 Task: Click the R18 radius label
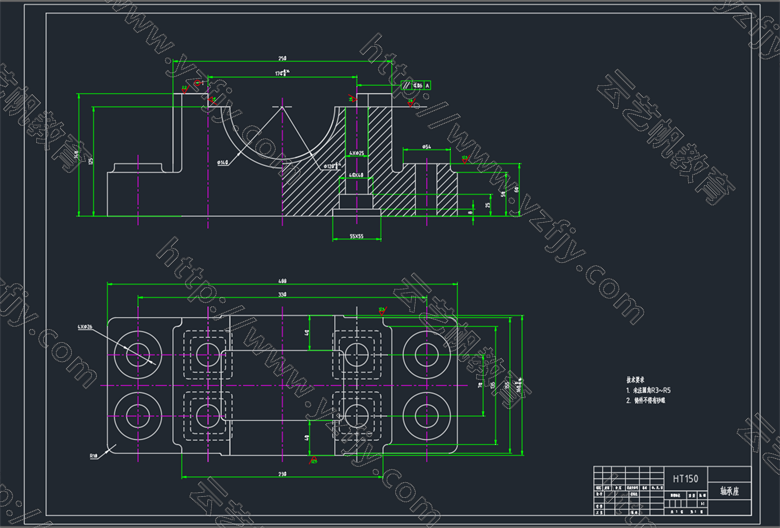click(94, 455)
